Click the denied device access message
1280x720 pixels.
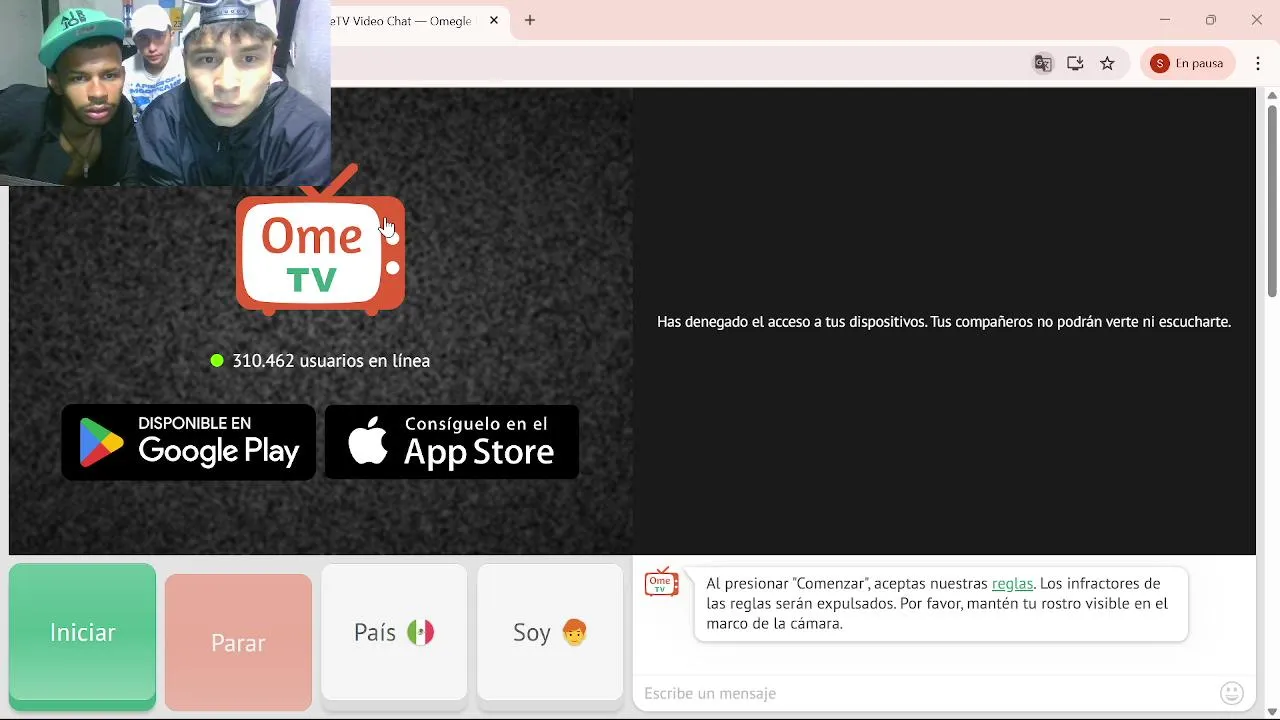click(944, 322)
